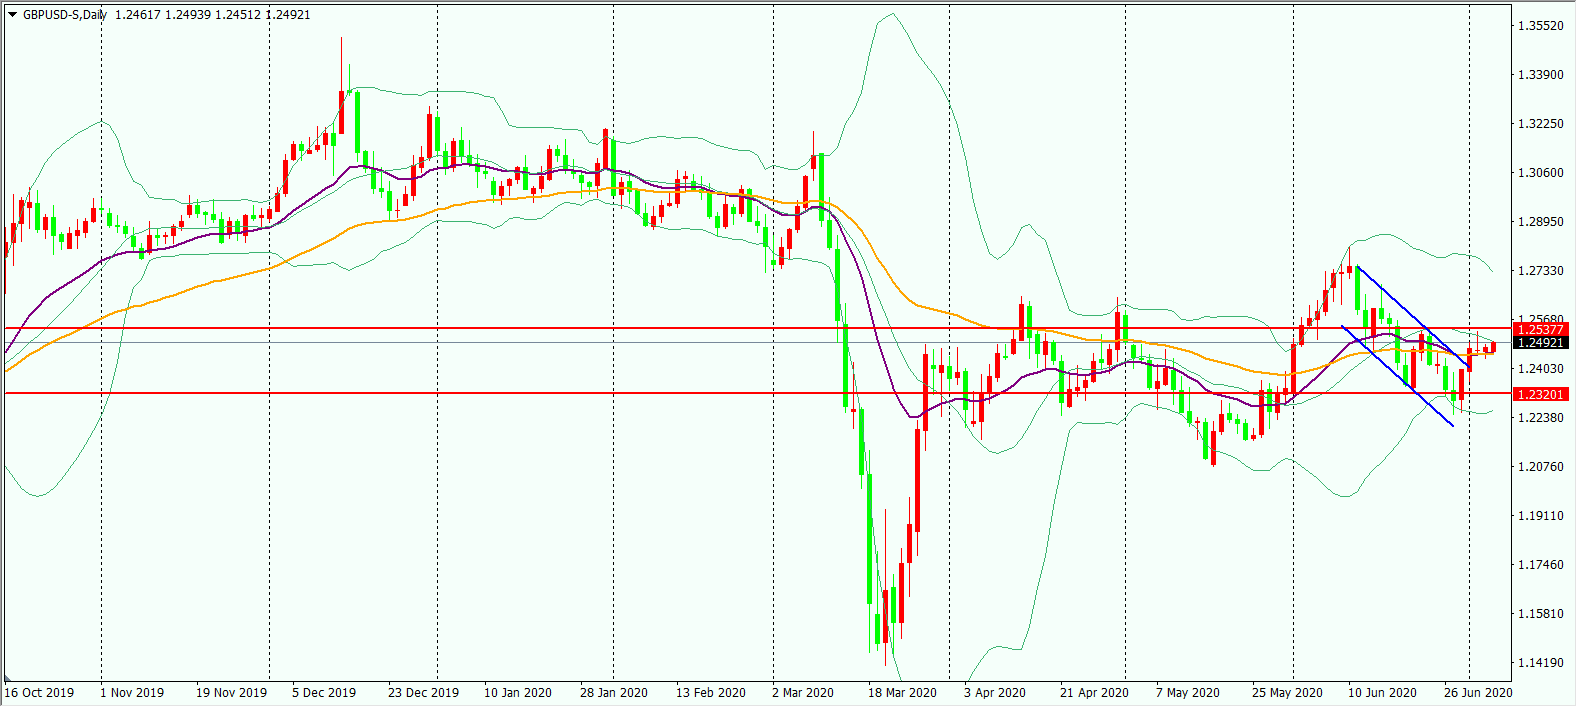Screen dimensions: 1577x707
Task: Click the 16 Oct 2019 date label
Action: coord(39,692)
